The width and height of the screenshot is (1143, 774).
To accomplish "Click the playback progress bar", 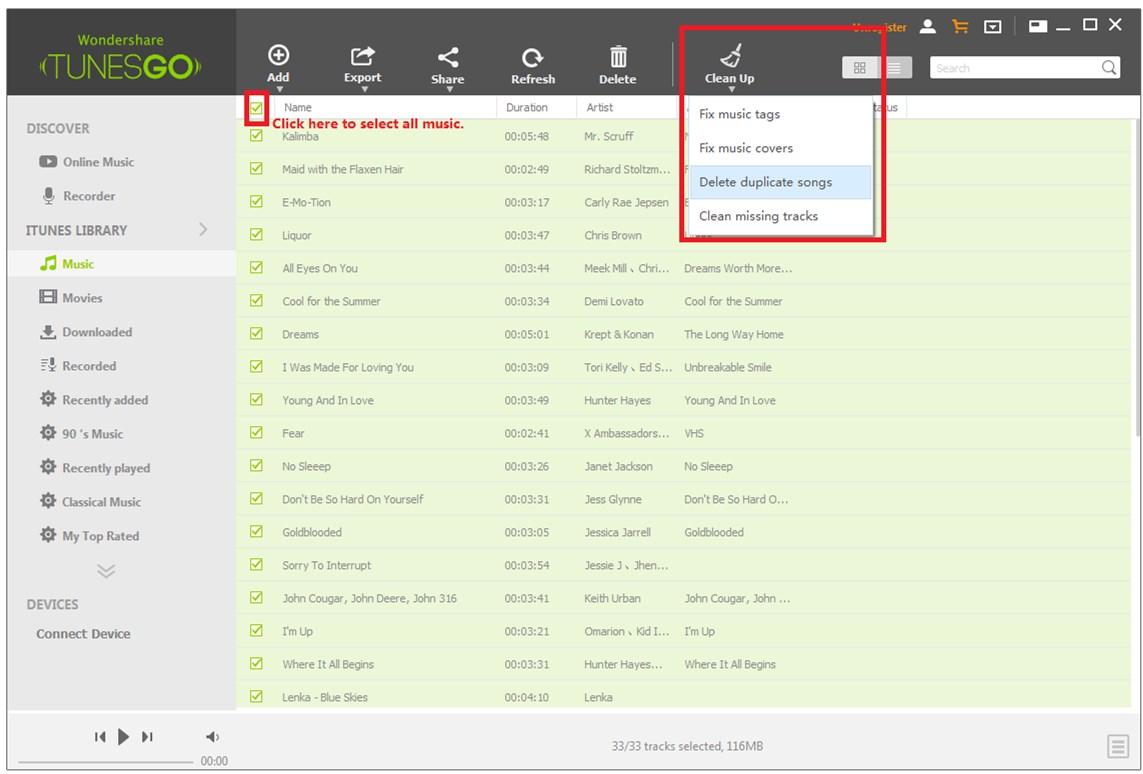I will pyautogui.click(x=106, y=762).
